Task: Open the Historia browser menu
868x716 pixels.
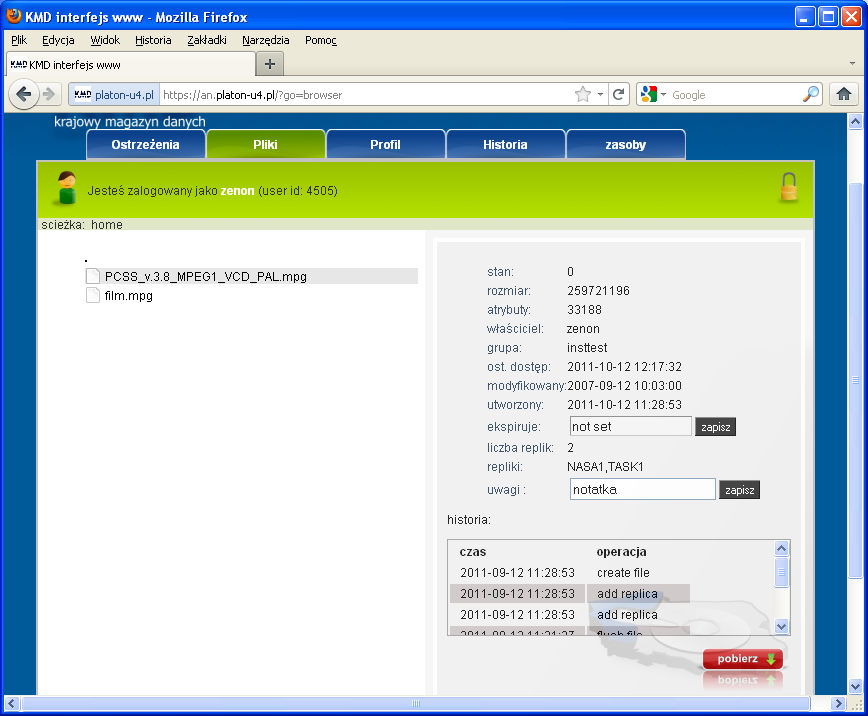Action: pyautogui.click(x=153, y=40)
